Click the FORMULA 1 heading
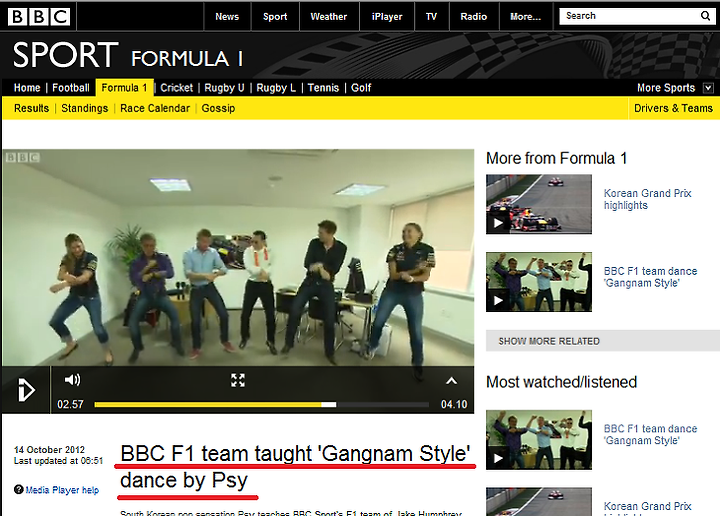720x516 pixels. (187, 59)
